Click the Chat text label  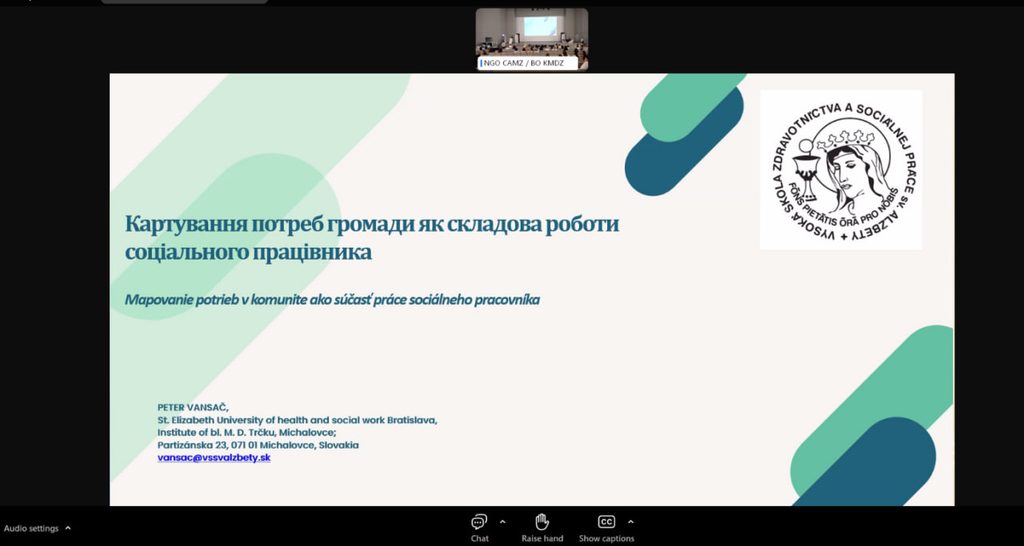[479, 539]
